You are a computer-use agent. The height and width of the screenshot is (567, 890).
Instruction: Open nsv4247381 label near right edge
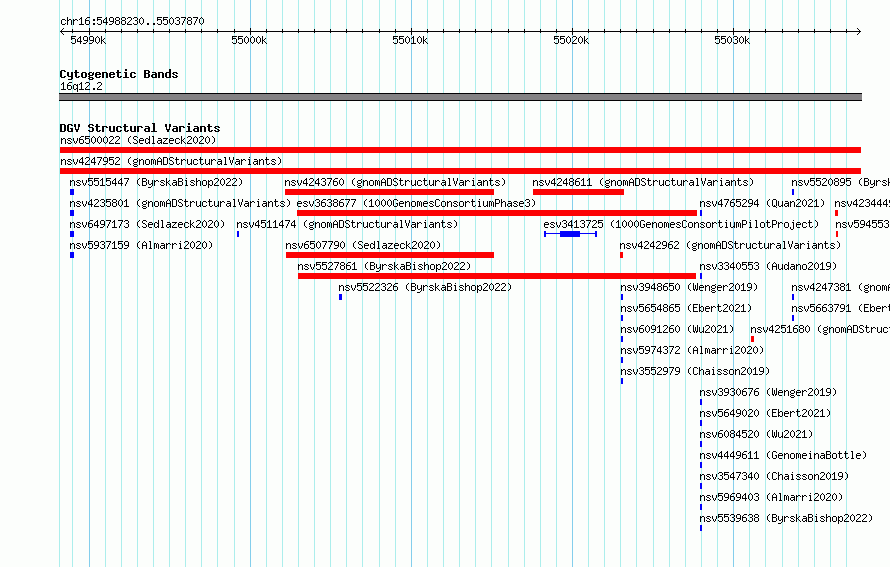click(x=841, y=287)
